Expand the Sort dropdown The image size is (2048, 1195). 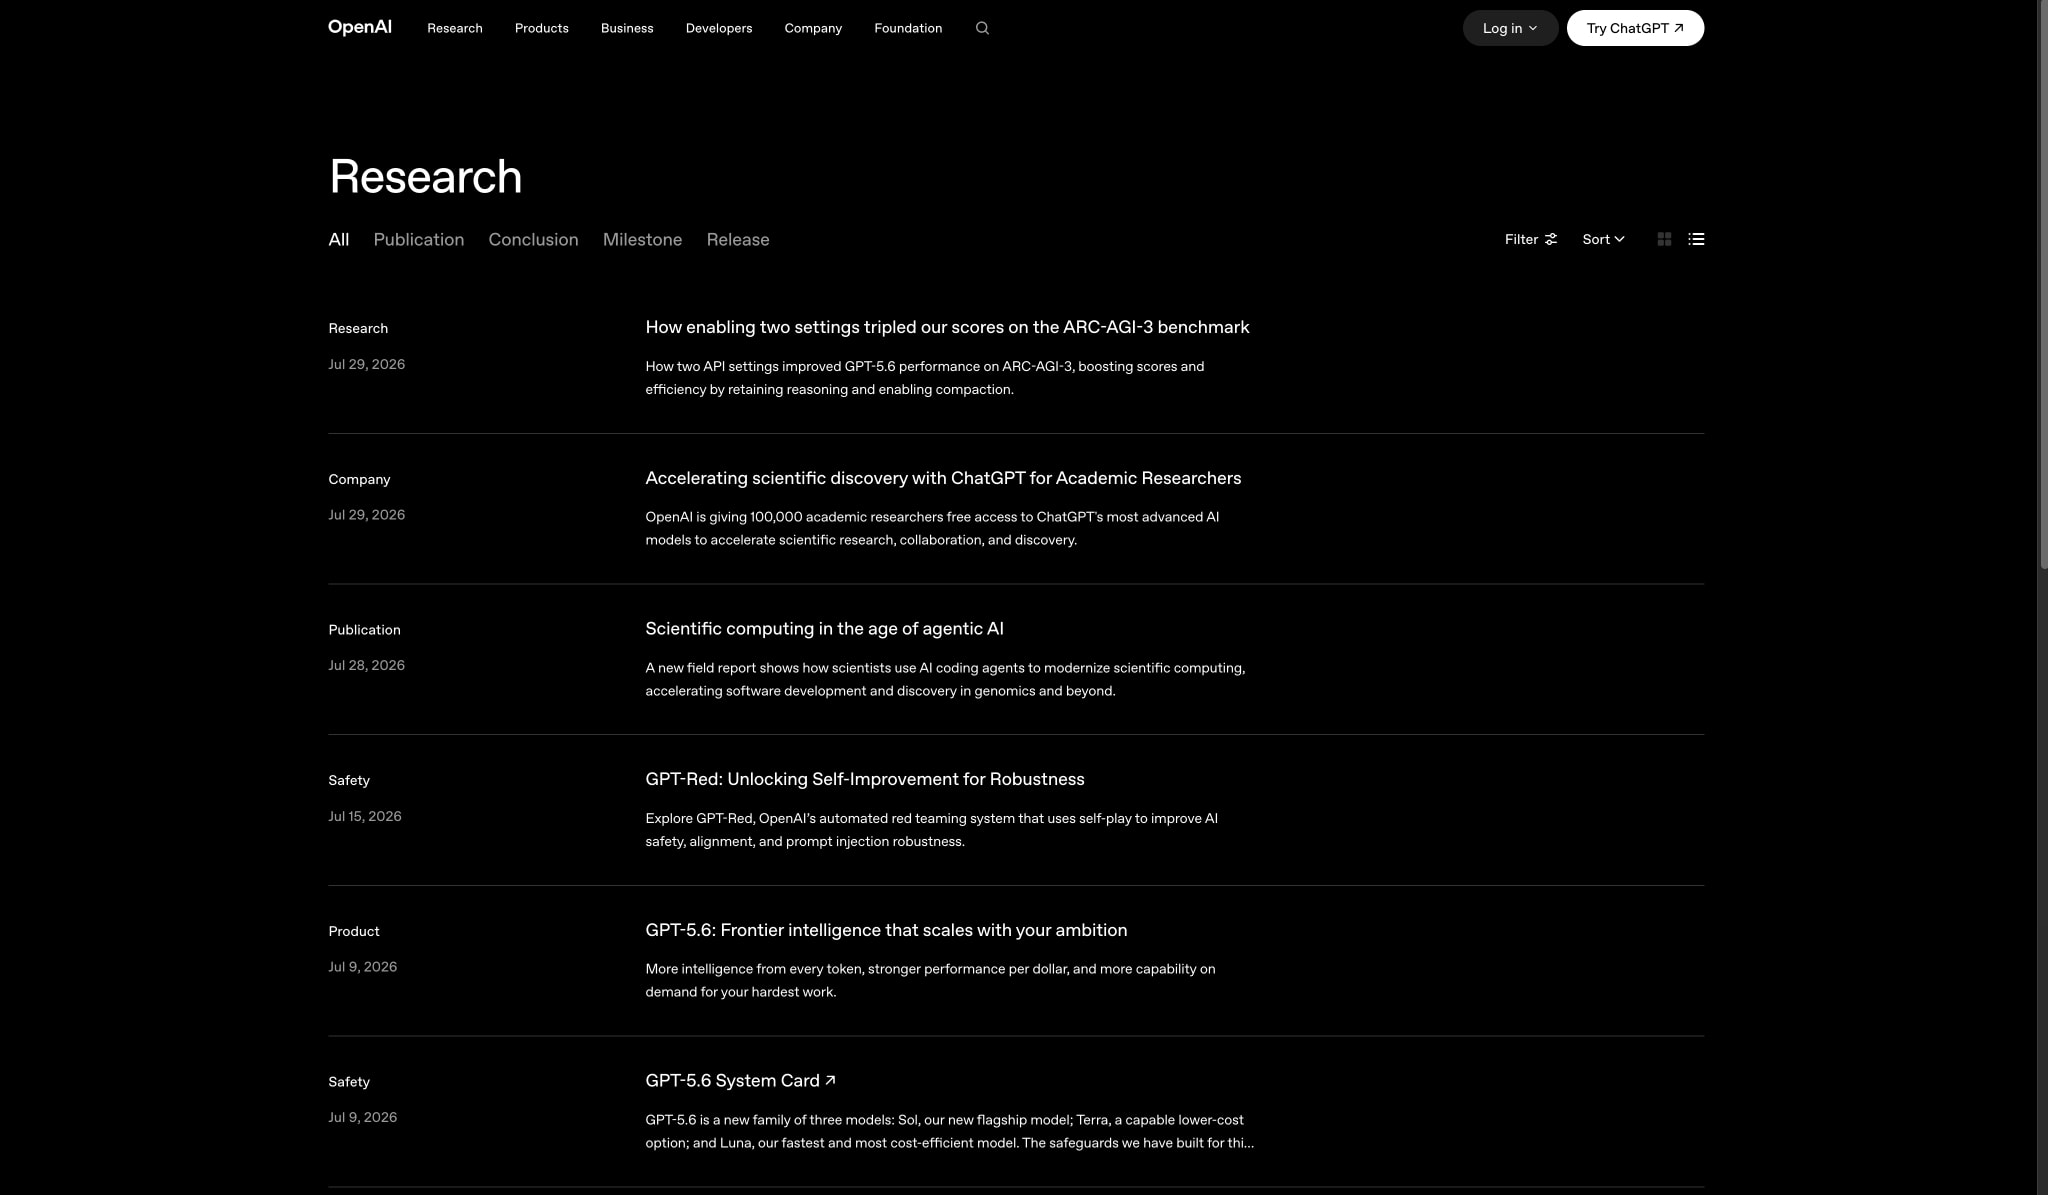pos(1603,239)
